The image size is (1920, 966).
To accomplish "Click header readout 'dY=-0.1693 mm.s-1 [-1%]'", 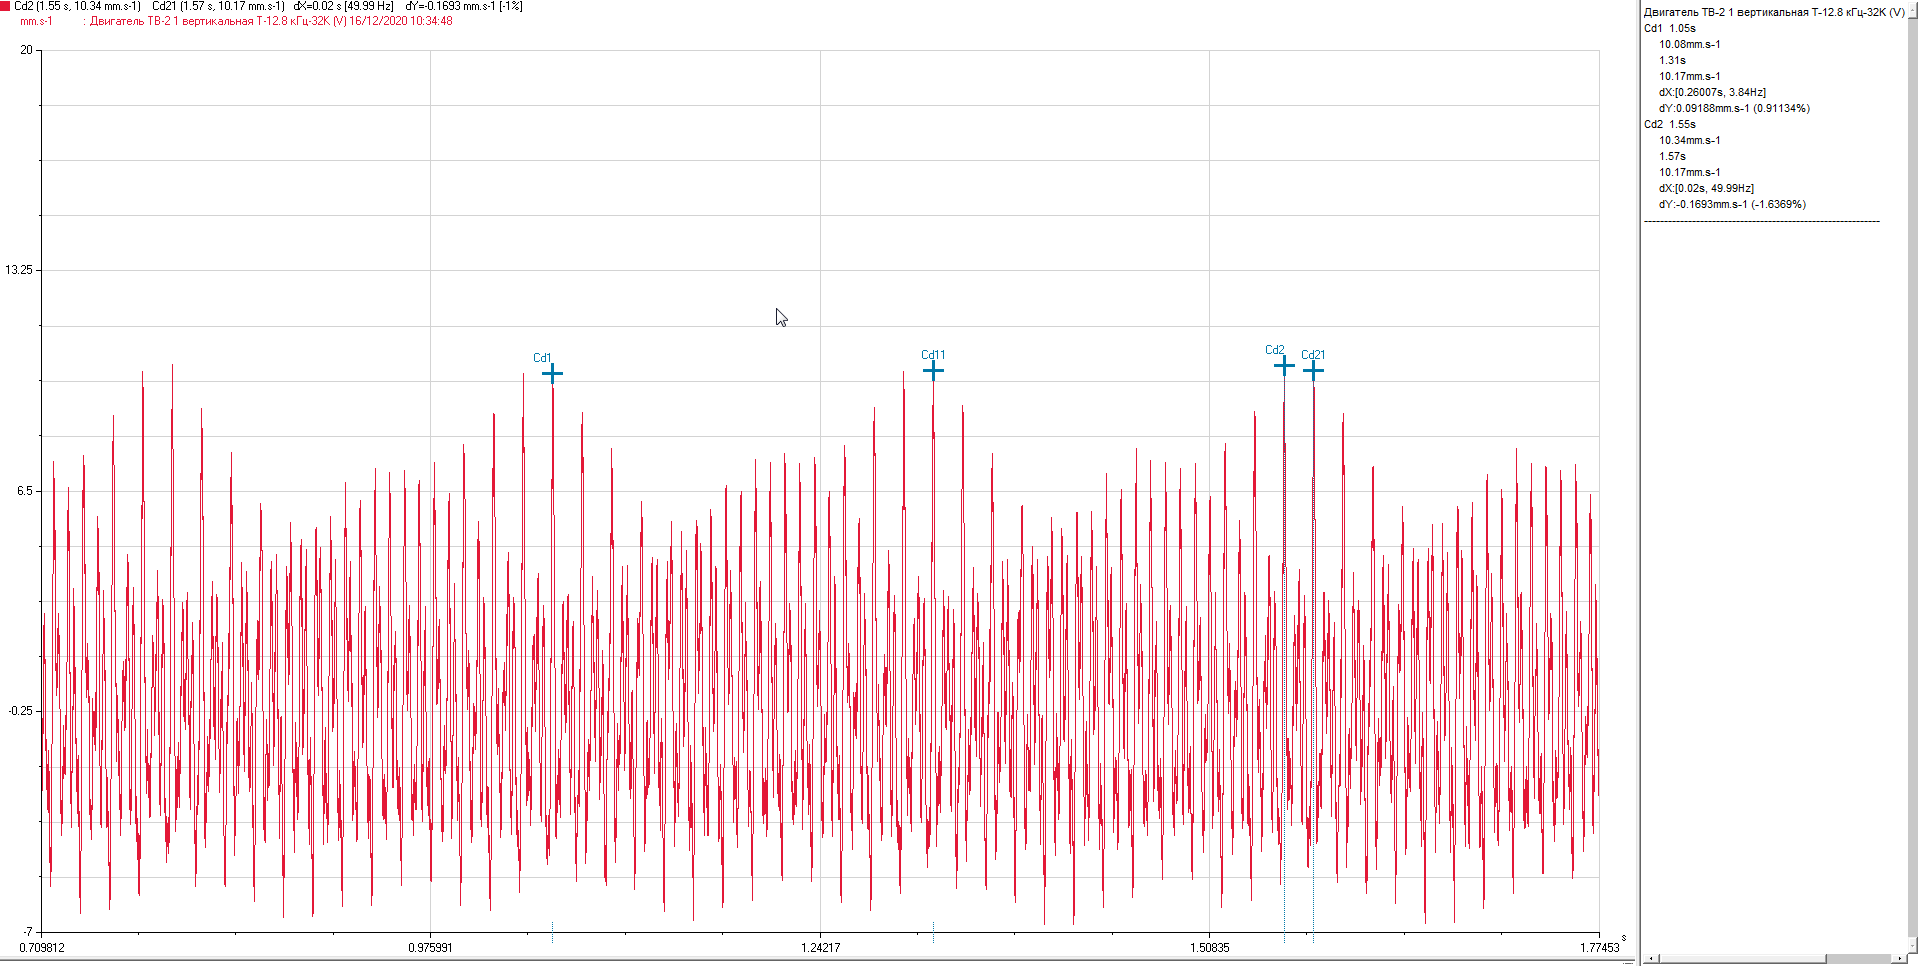I will pos(464,6).
